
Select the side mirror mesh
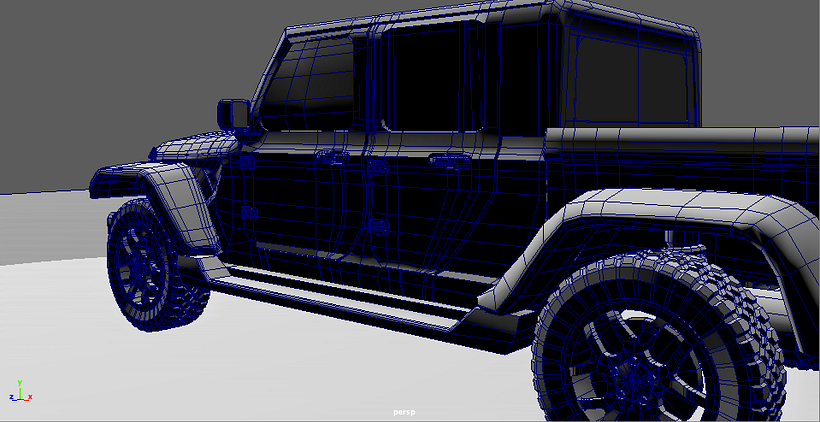tap(233, 114)
